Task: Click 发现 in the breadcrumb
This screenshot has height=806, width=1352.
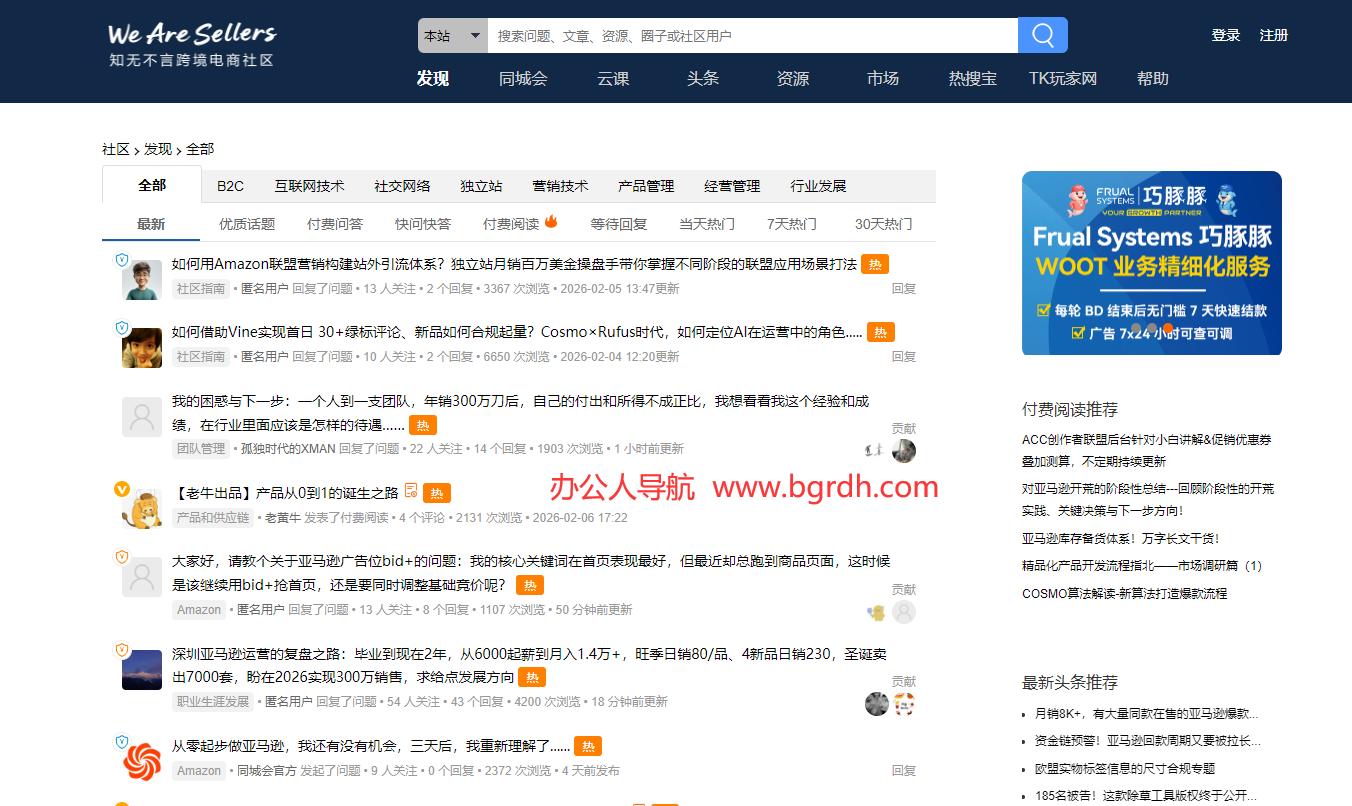Action: [x=158, y=149]
